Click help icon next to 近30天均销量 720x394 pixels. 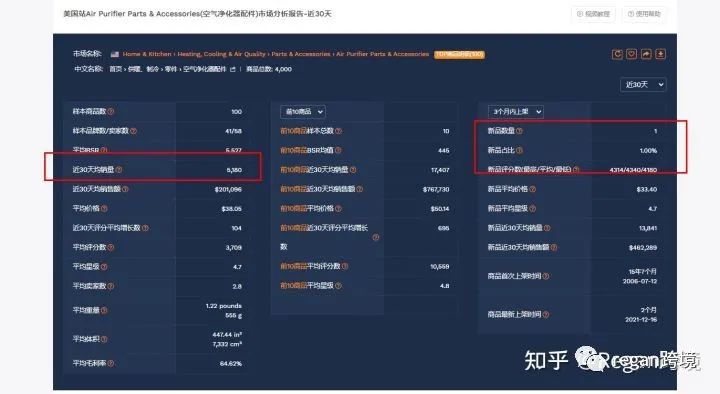118,170
